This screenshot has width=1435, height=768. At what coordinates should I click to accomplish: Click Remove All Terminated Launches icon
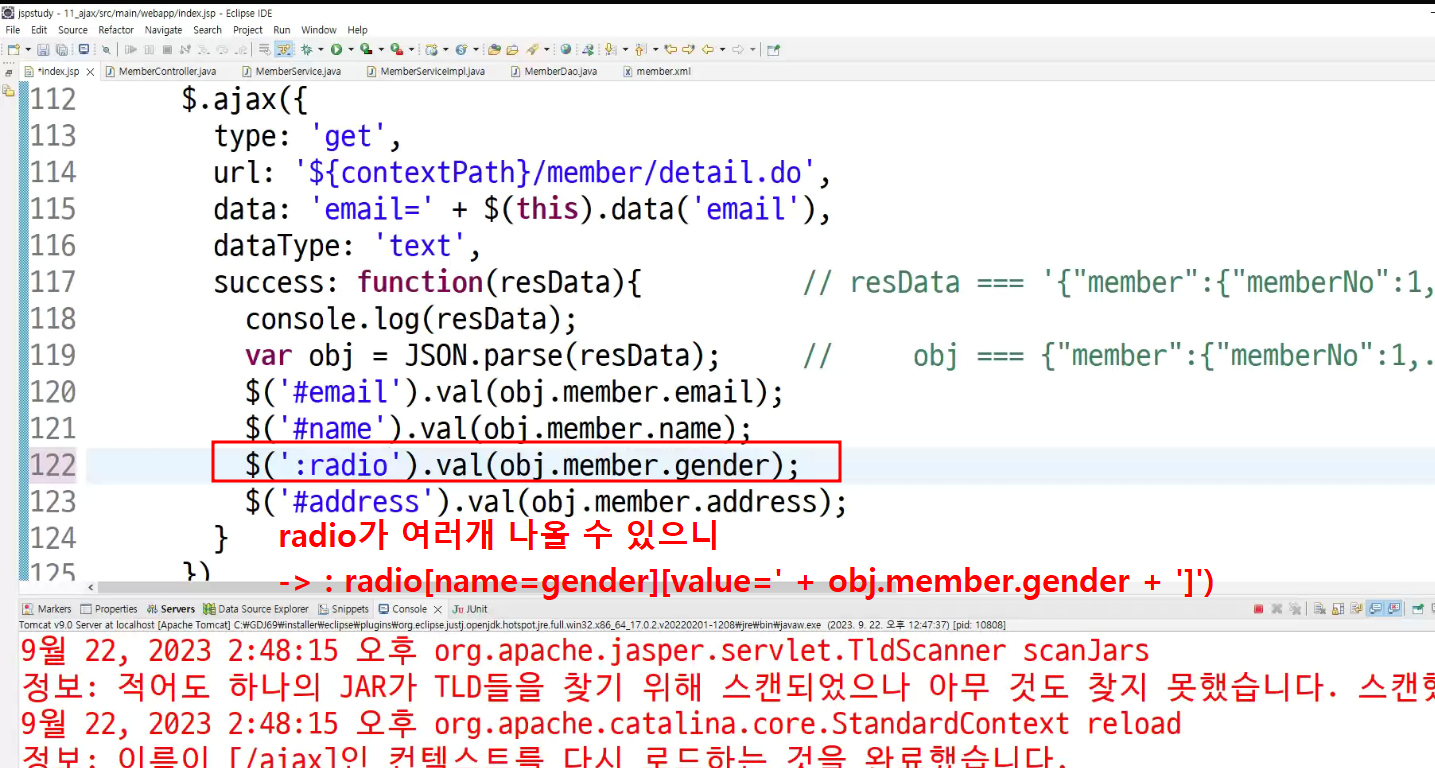[1295, 609]
